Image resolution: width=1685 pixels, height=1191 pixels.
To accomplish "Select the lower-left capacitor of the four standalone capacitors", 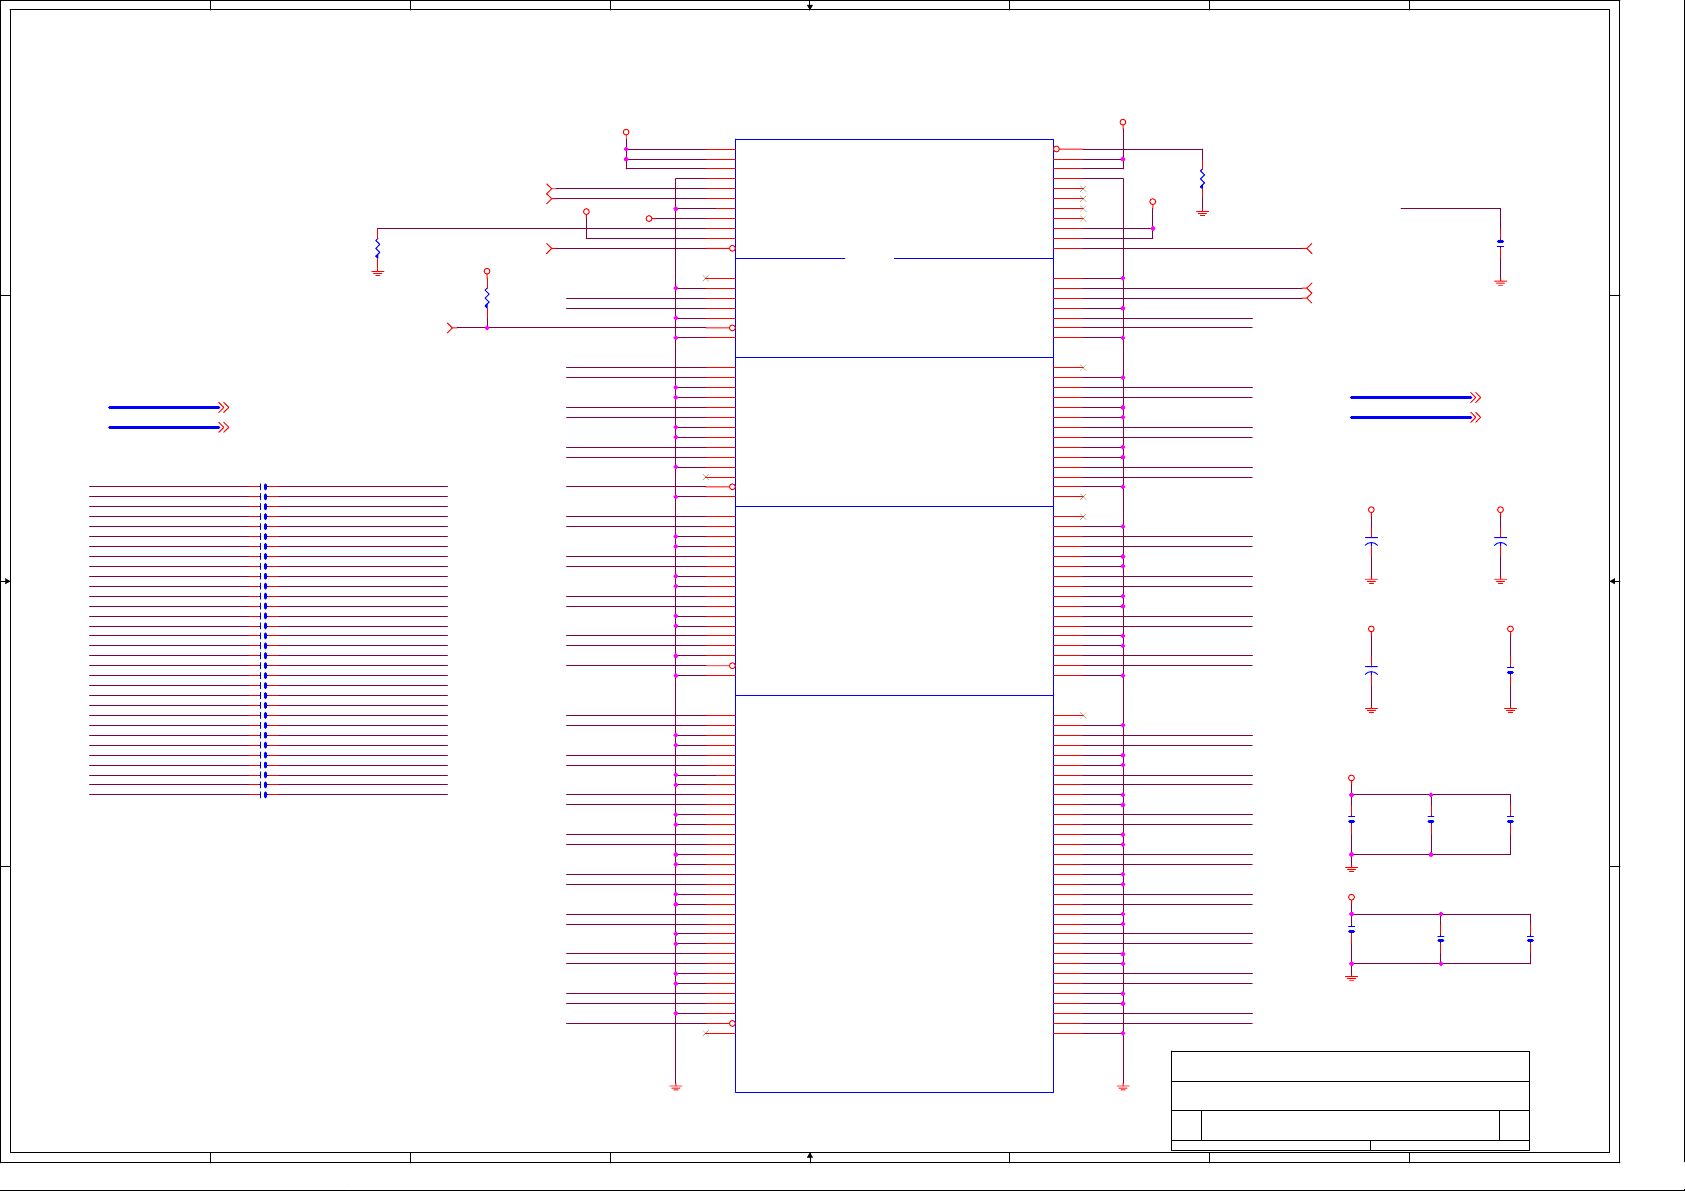I will (x=1371, y=670).
